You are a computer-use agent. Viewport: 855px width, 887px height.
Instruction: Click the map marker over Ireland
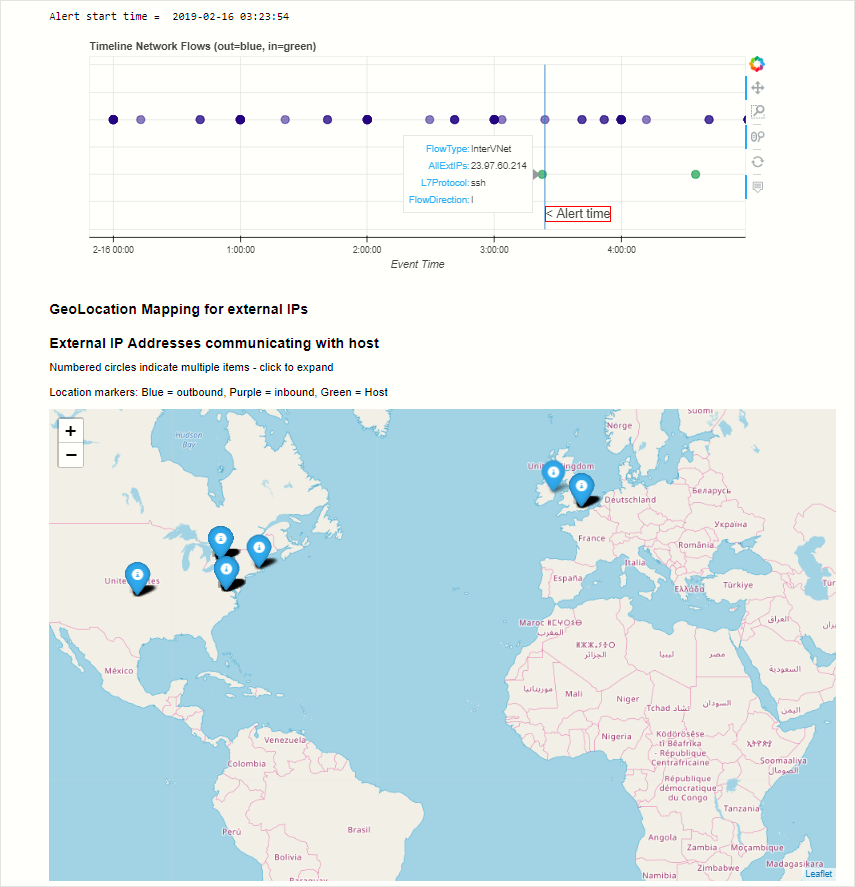pyautogui.click(x=552, y=473)
